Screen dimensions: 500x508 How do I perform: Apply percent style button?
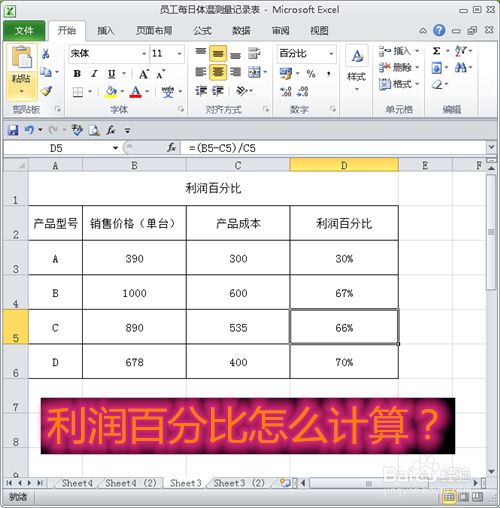[x=311, y=74]
